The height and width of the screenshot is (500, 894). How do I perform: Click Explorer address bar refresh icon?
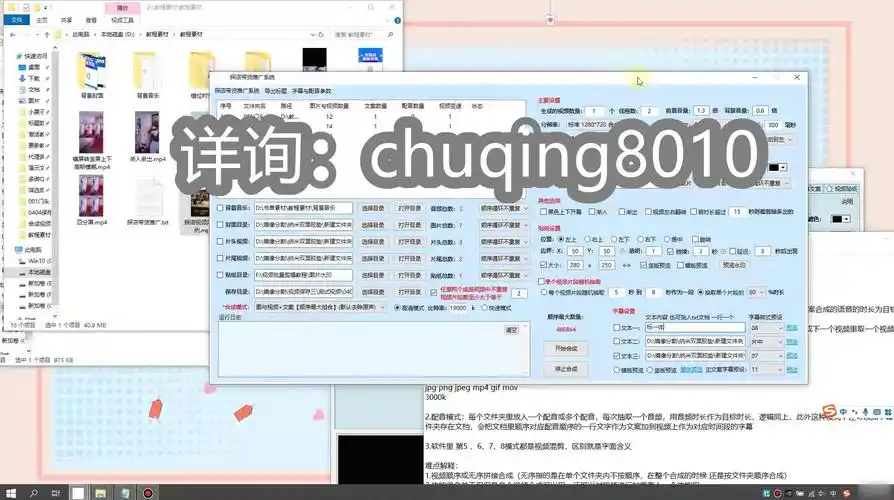point(321,35)
